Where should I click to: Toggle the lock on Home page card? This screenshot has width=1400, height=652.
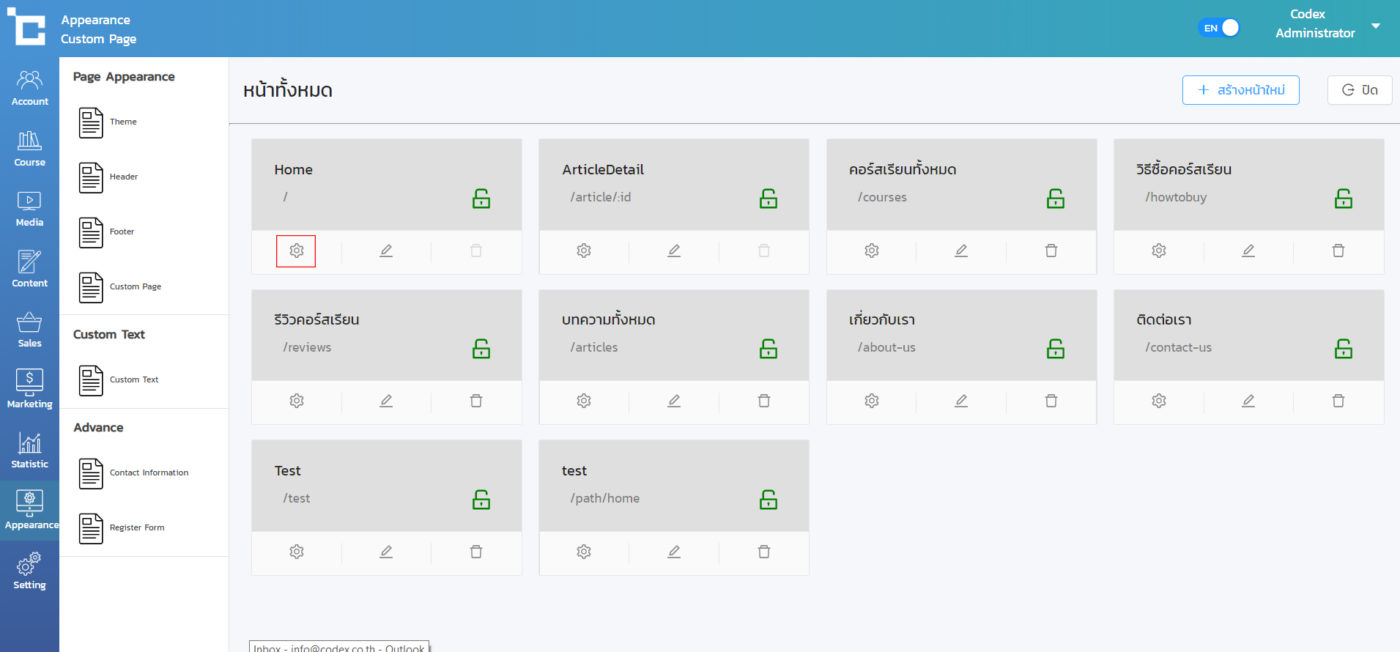coord(481,198)
